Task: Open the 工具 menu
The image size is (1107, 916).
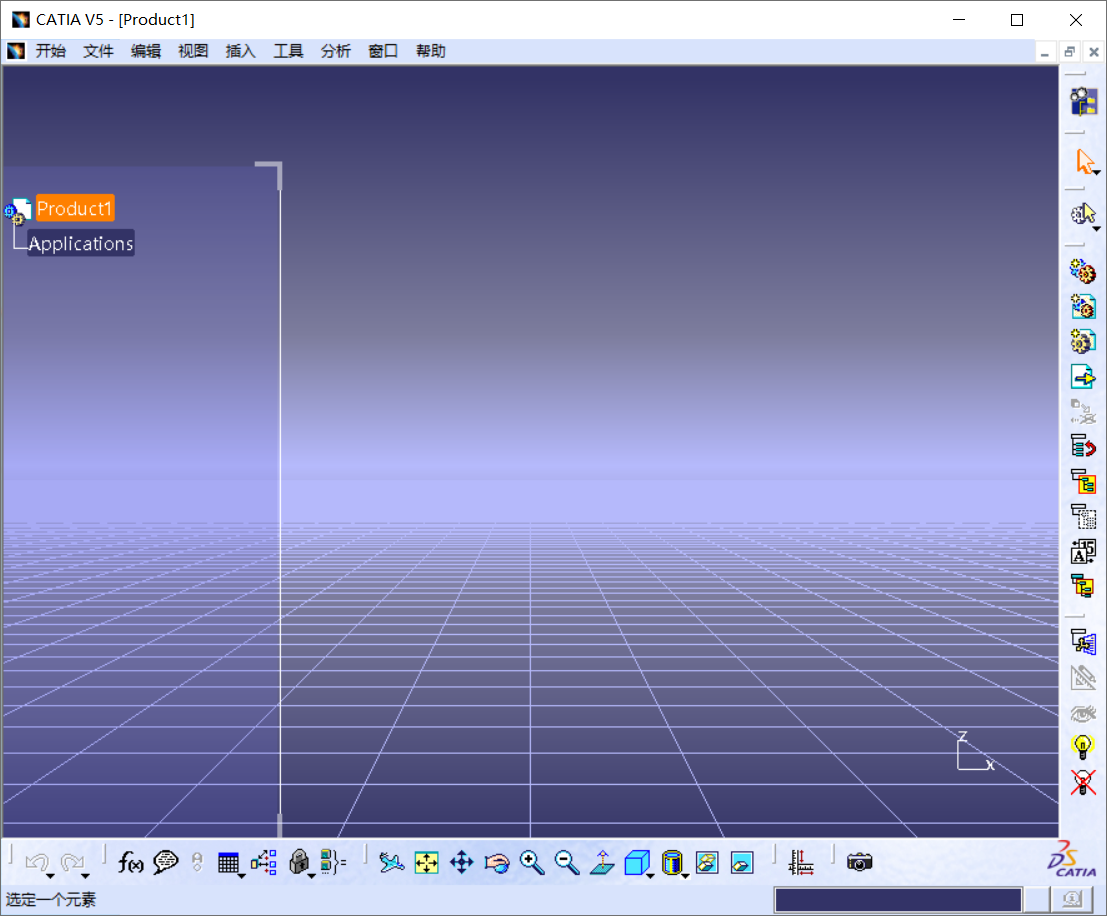Action: click(288, 51)
